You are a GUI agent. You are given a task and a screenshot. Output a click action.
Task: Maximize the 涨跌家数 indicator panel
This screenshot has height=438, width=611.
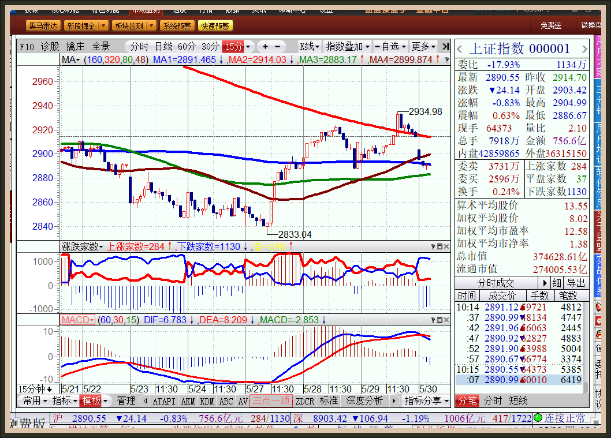click(440, 247)
